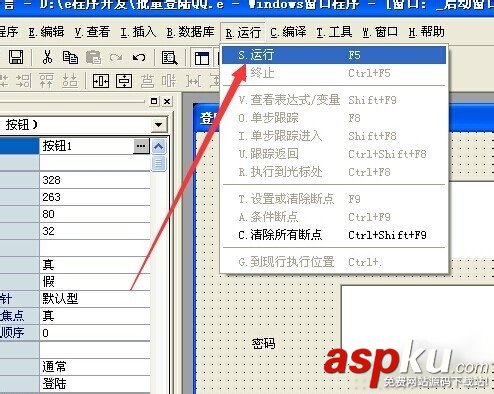494x394 pixels.
Task: Click the property value 登陆
Action: [x=95, y=384]
